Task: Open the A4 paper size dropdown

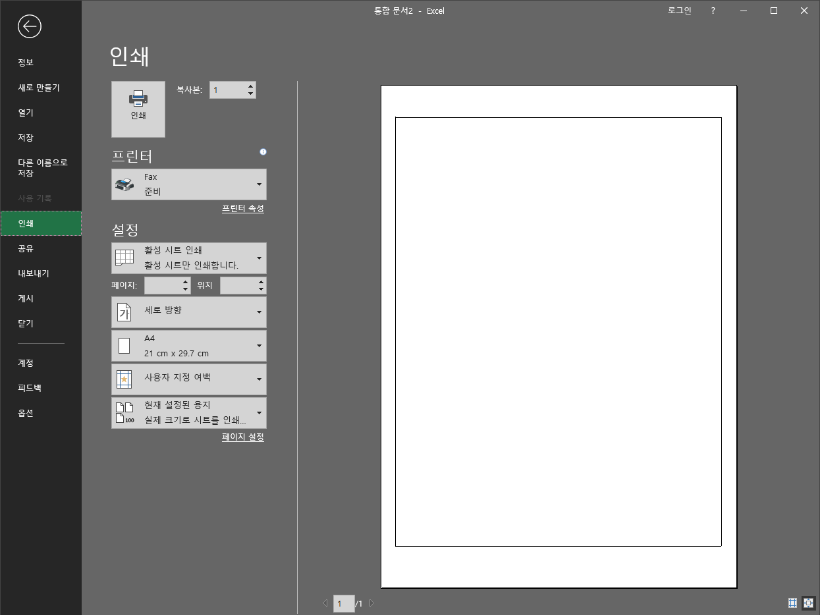Action: (x=189, y=346)
